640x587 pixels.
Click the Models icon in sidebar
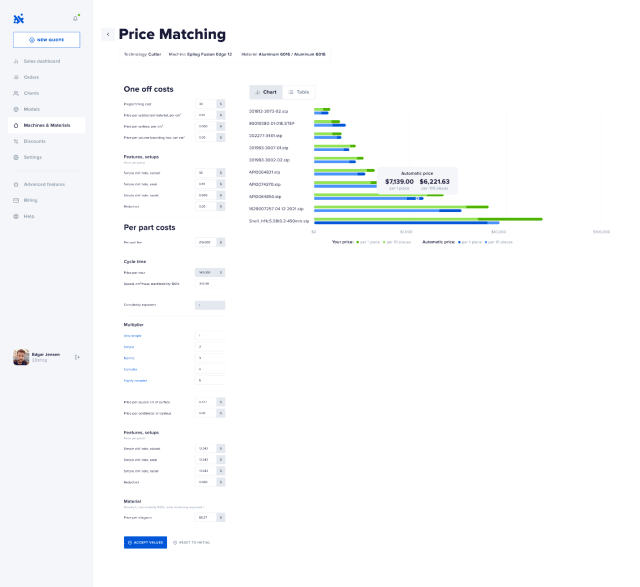16,109
